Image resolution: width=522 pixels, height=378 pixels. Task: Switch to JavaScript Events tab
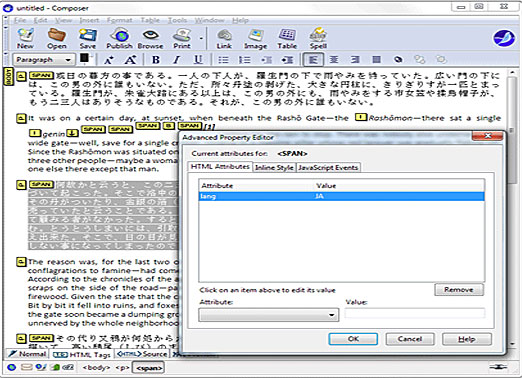pos(328,167)
